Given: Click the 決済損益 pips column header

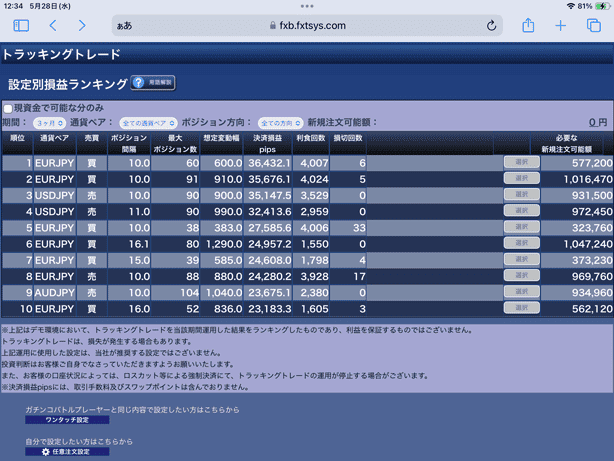Looking at the screenshot, I should tap(267, 143).
